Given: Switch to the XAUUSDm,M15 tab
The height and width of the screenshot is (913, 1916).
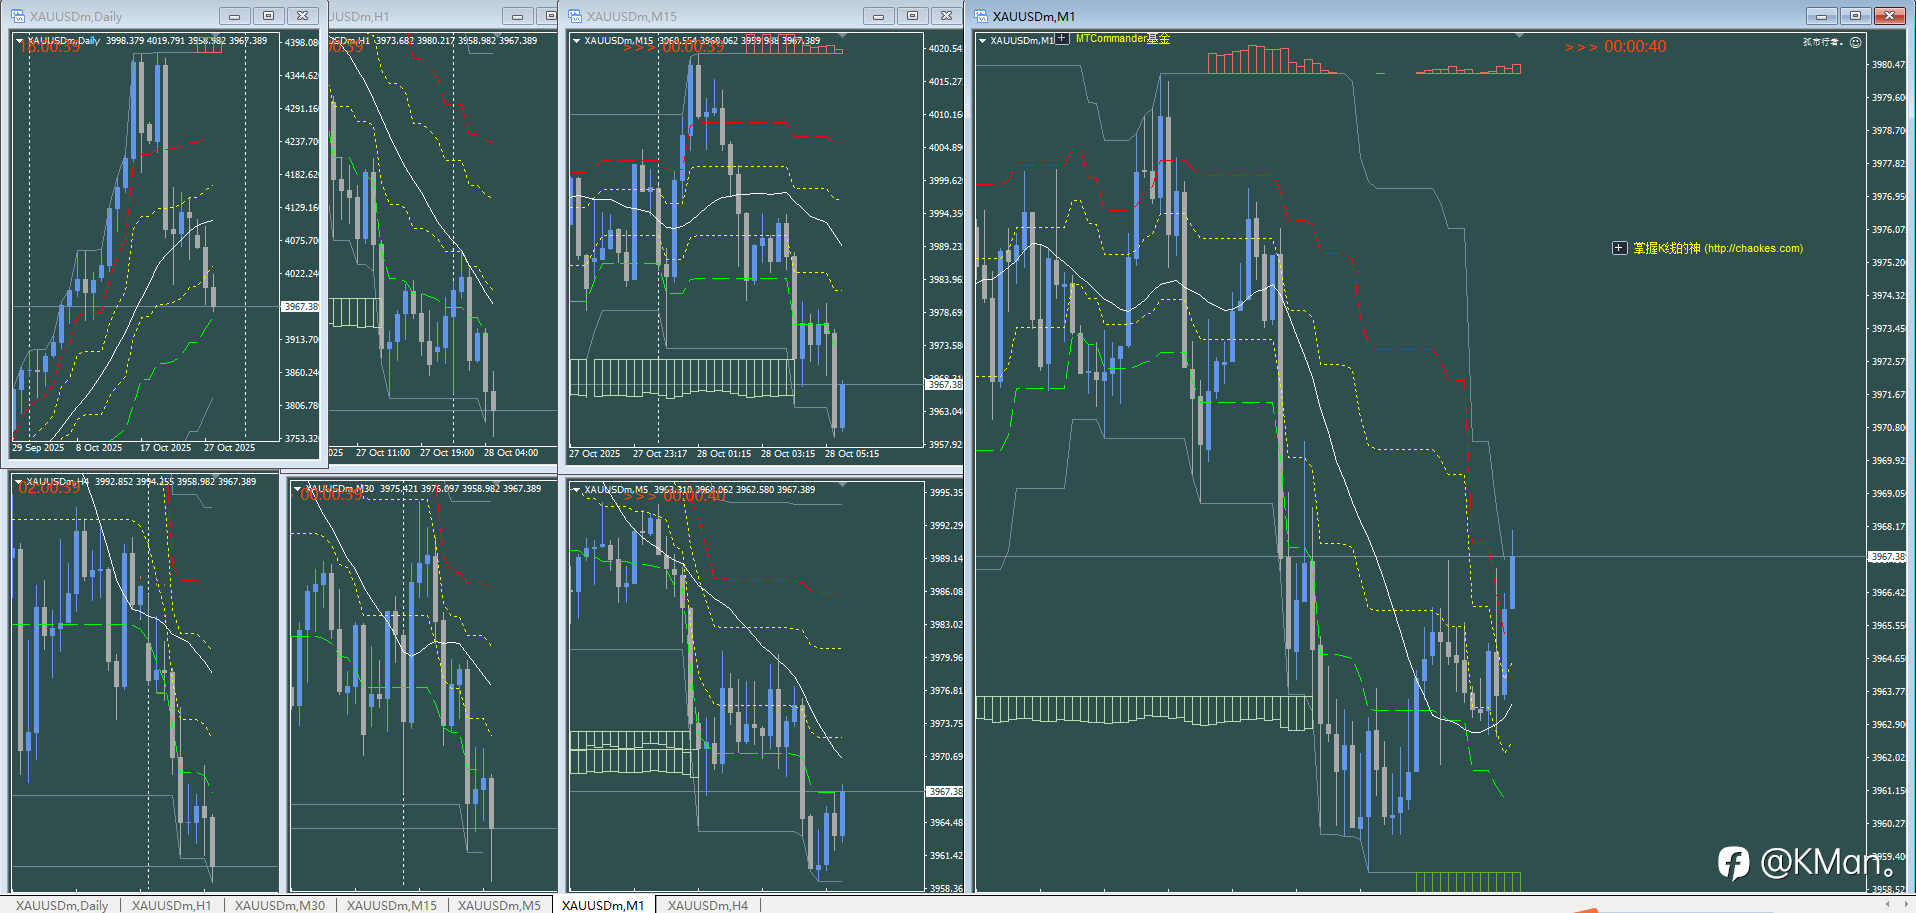Looking at the screenshot, I should 392,905.
